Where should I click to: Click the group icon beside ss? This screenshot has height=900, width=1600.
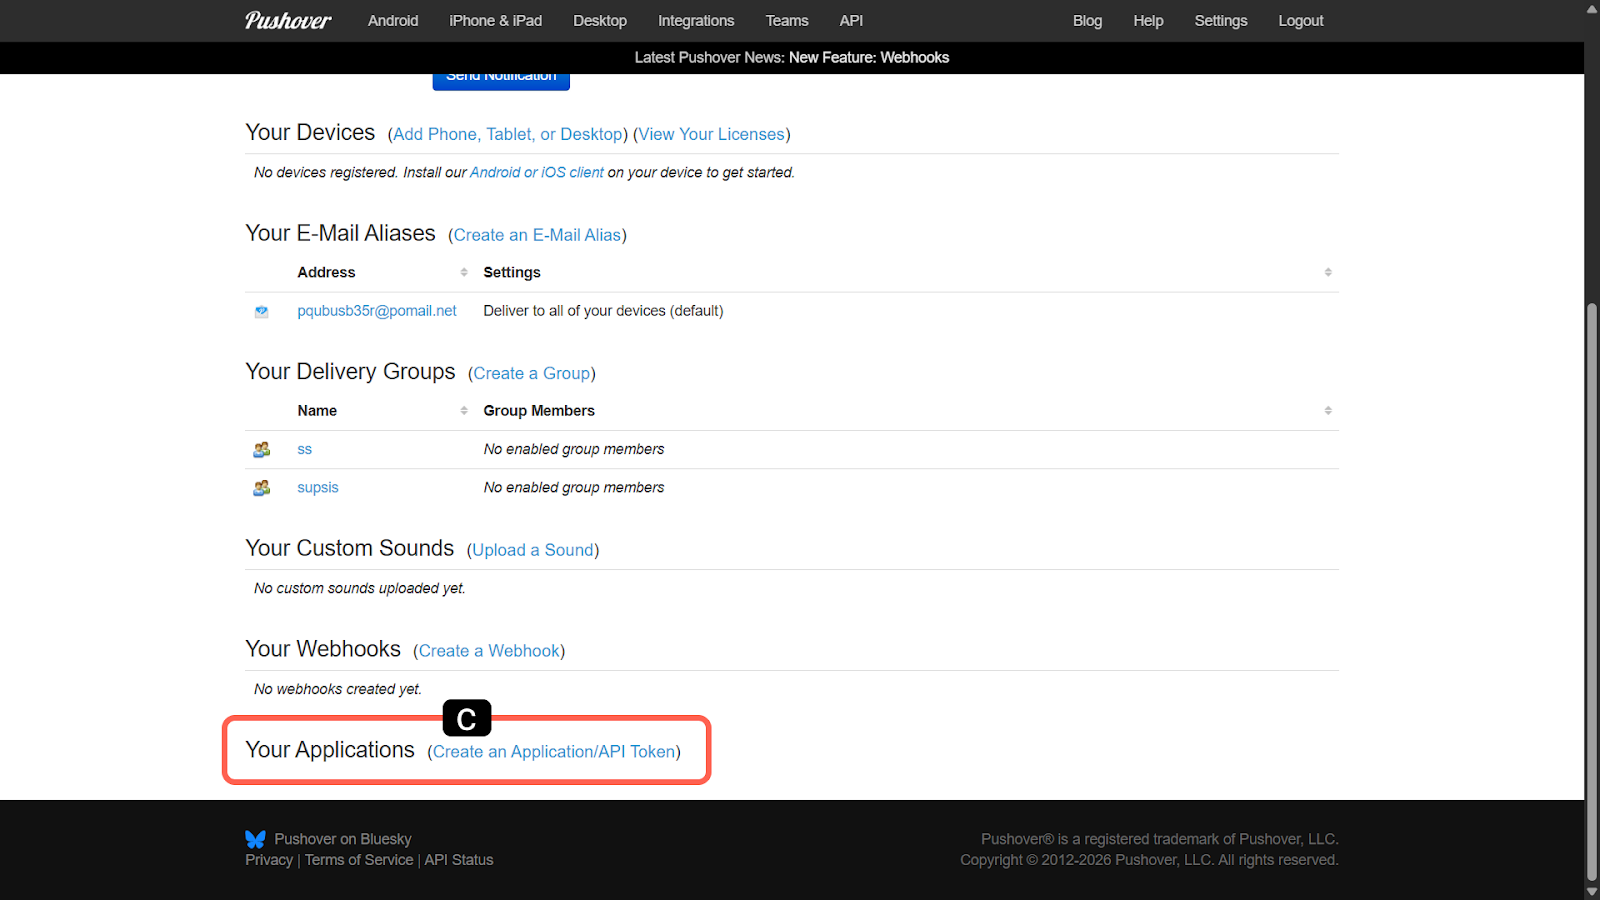click(x=261, y=450)
